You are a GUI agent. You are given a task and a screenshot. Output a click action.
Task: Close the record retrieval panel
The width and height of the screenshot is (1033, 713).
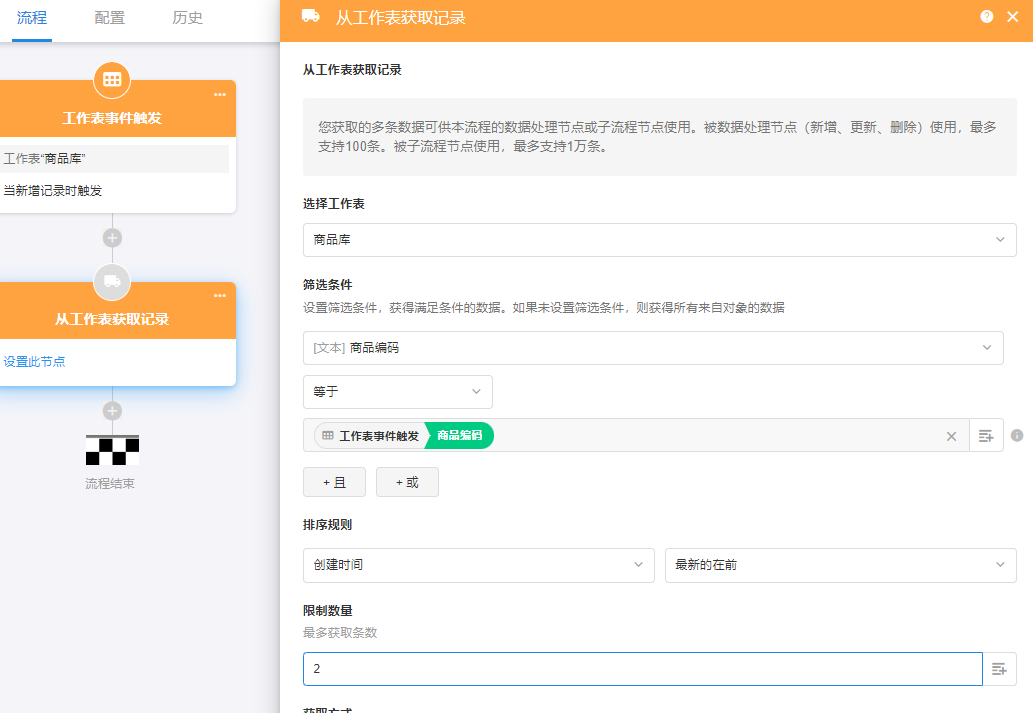(1012, 17)
